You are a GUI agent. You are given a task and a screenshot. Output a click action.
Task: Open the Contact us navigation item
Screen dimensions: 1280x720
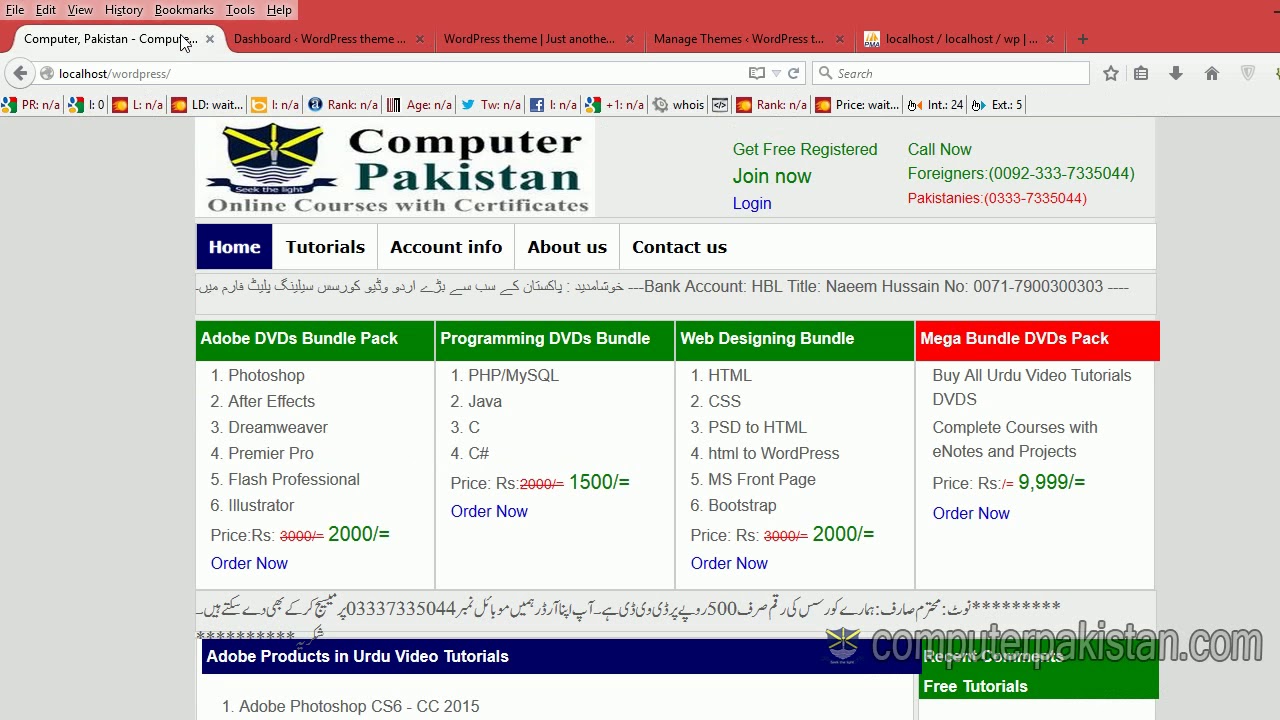pos(679,247)
